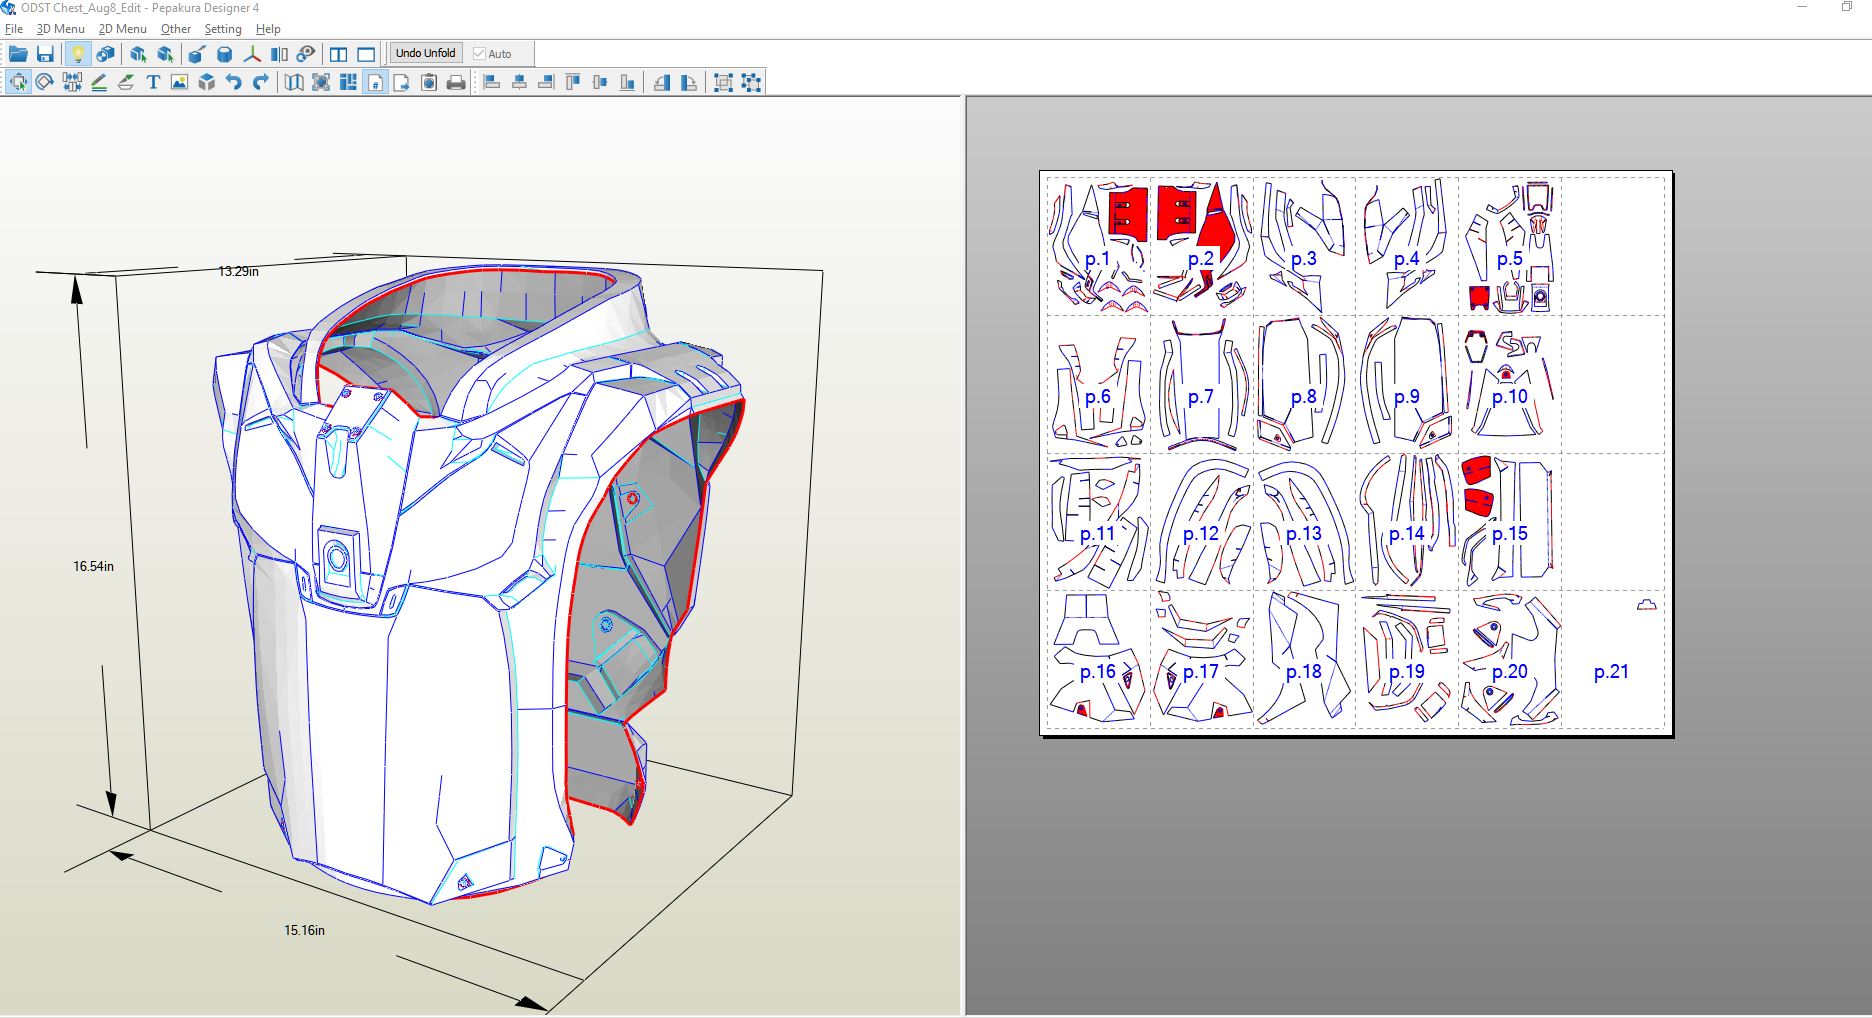Screen dimensions: 1872x1018
Task: Open the 3D Menu
Action: (61, 29)
